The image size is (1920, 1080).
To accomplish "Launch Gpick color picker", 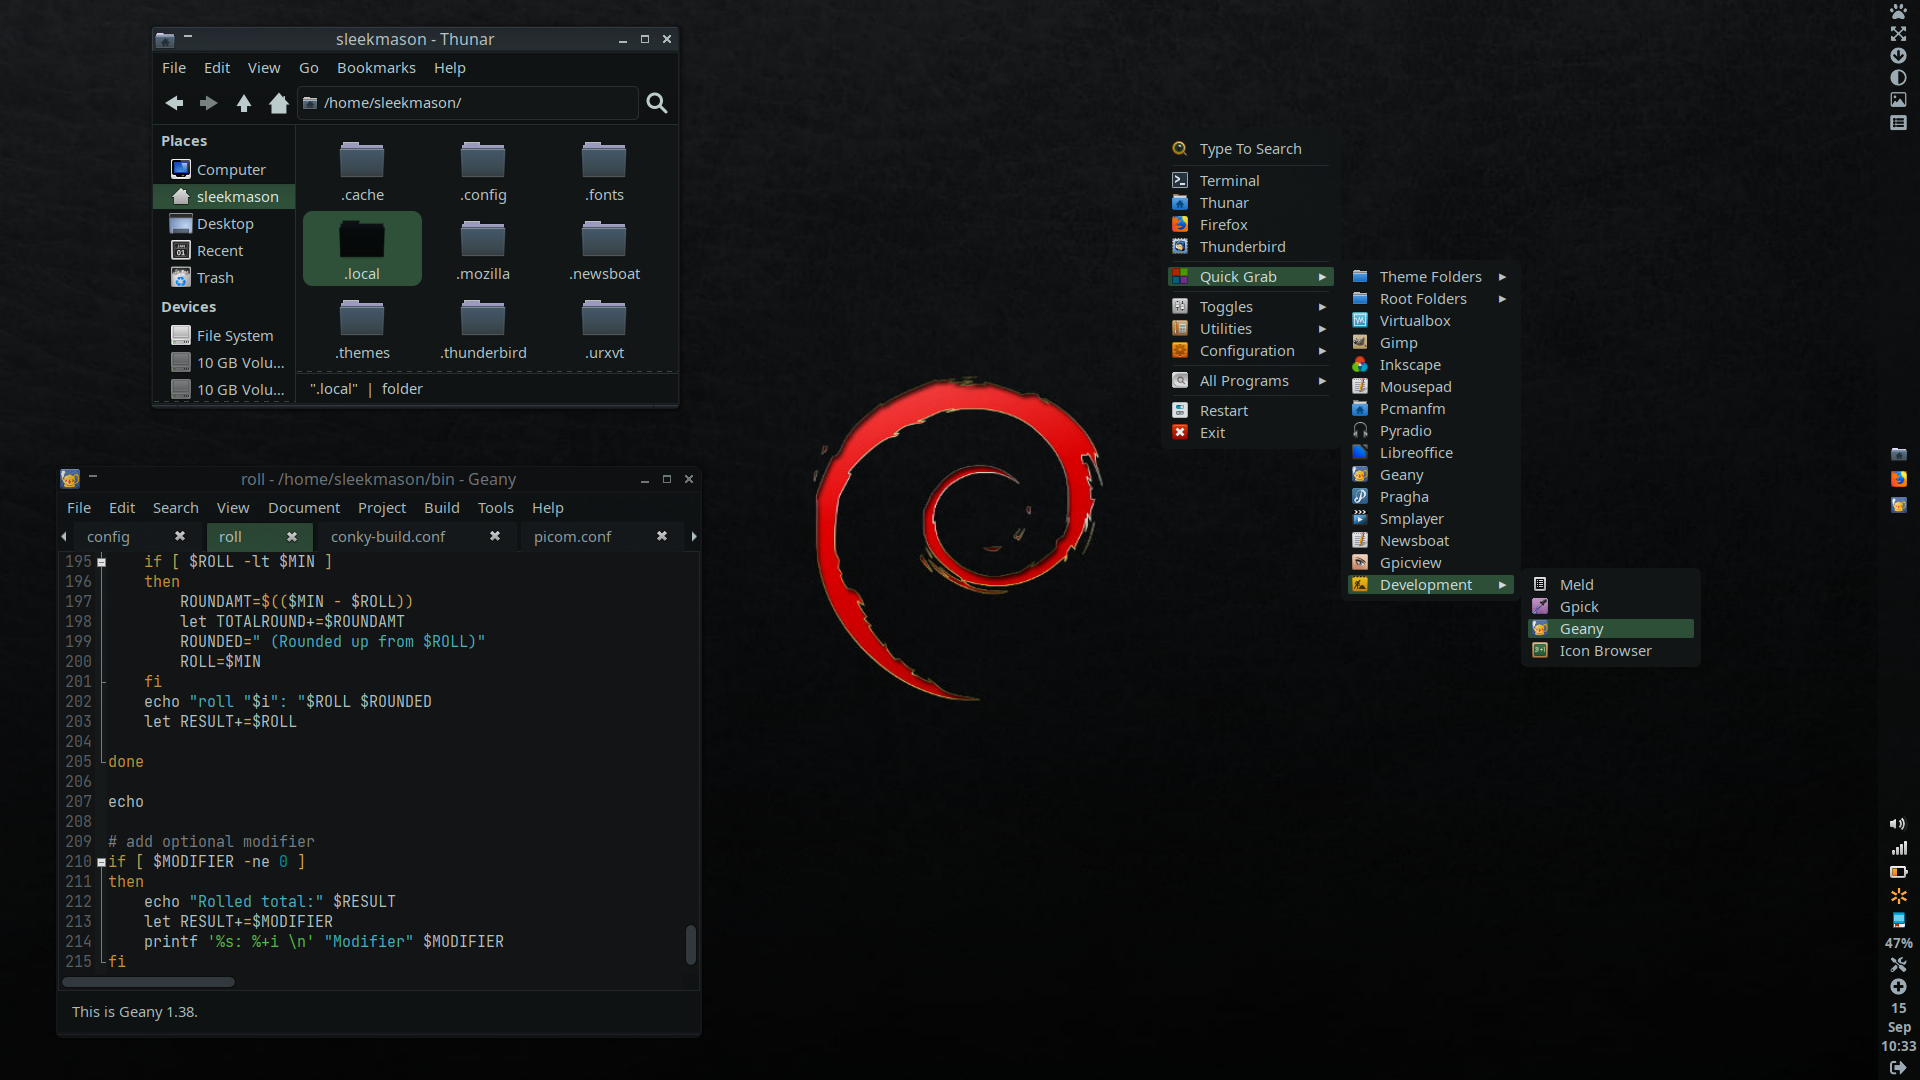I will [x=1610, y=607].
